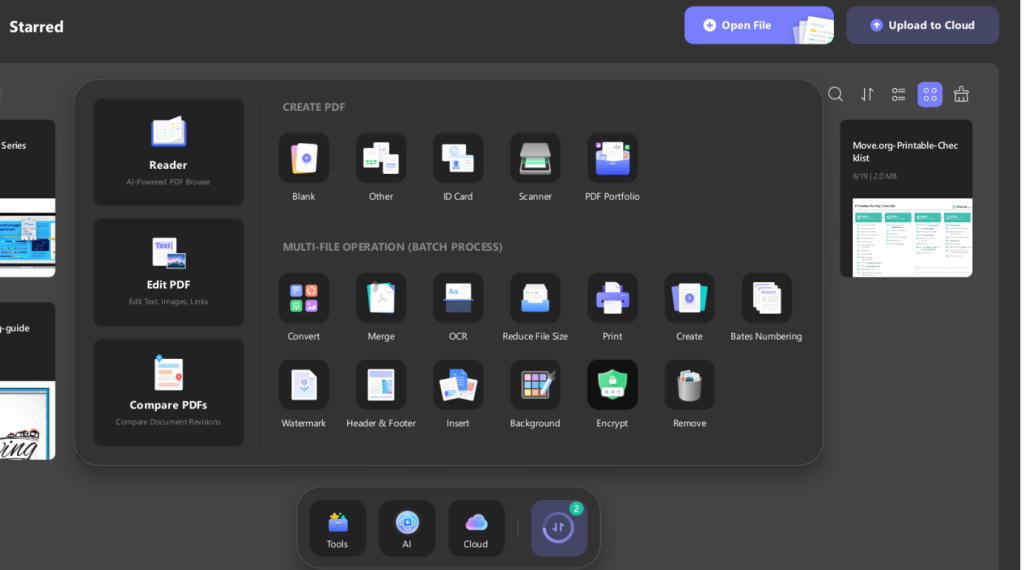Open the Compare PDFs panel

click(x=168, y=392)
